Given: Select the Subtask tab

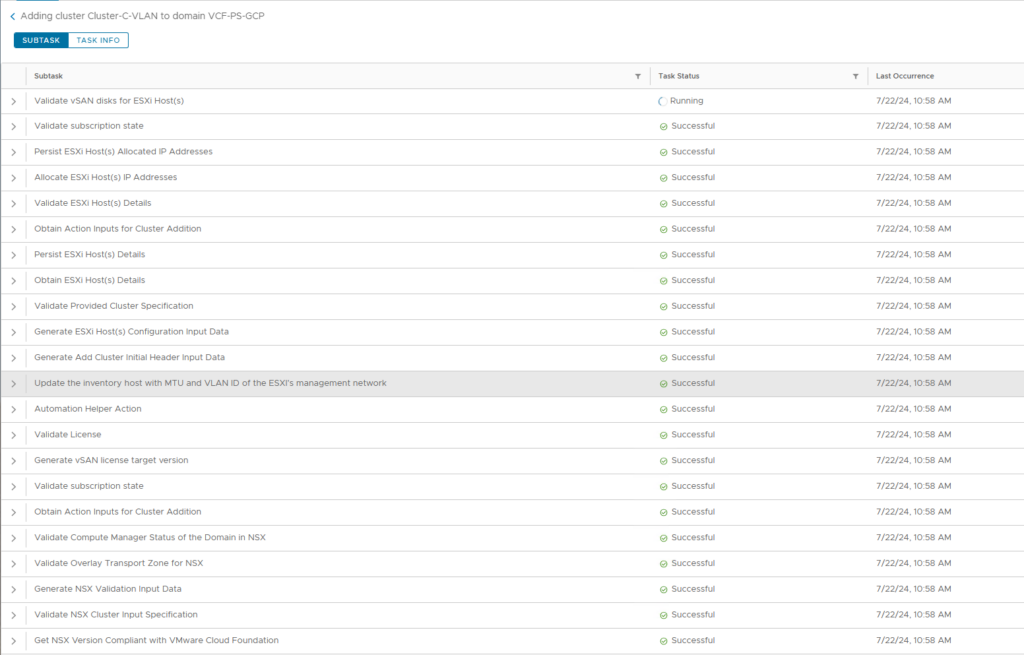Looking at the screenshot, I should (41, 40).
